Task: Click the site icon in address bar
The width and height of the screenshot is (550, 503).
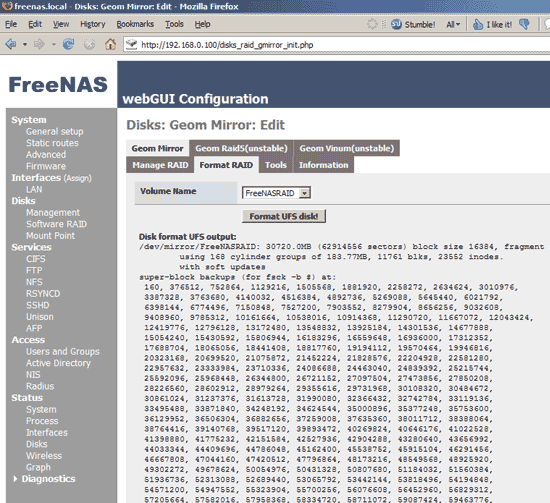Action: tap(132, 45)
